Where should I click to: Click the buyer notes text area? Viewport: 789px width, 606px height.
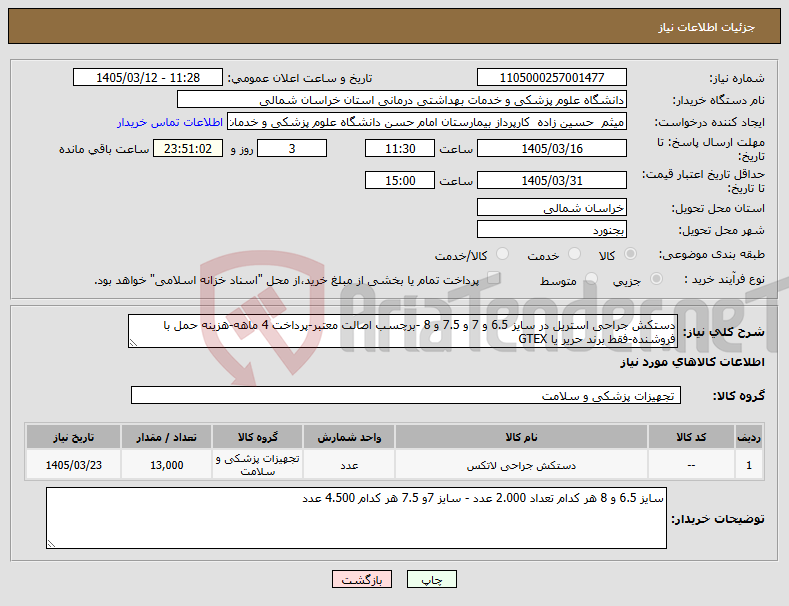[x=356, y=518]
